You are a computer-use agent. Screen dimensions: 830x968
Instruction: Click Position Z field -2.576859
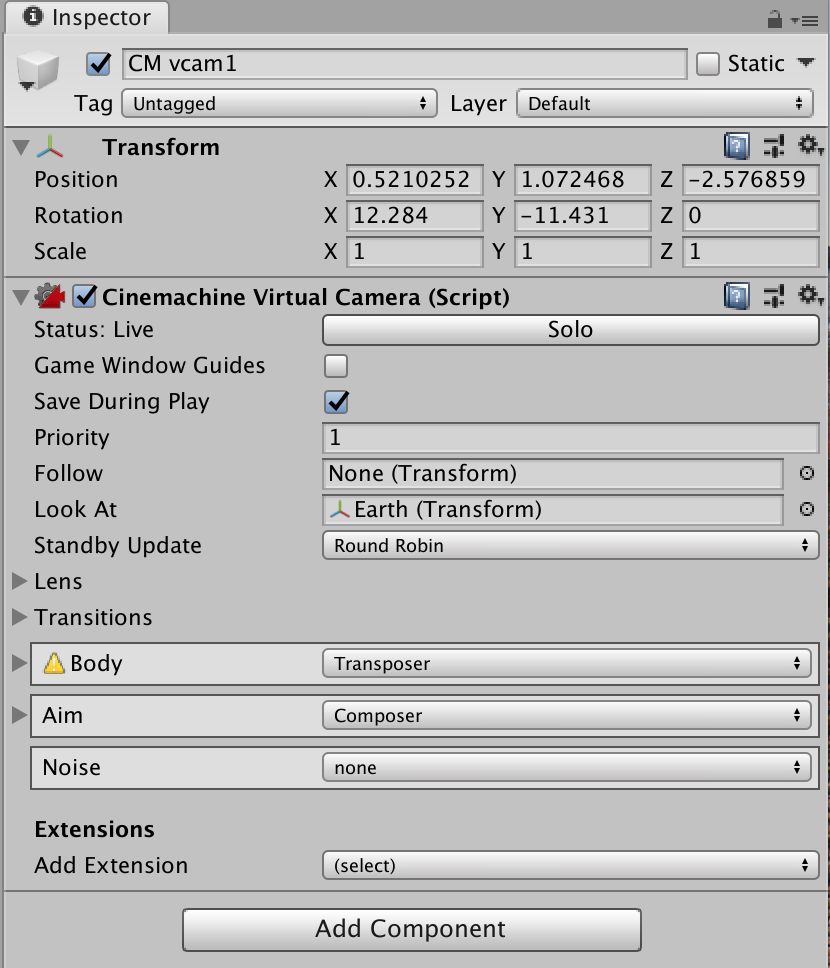coord(750,180)
